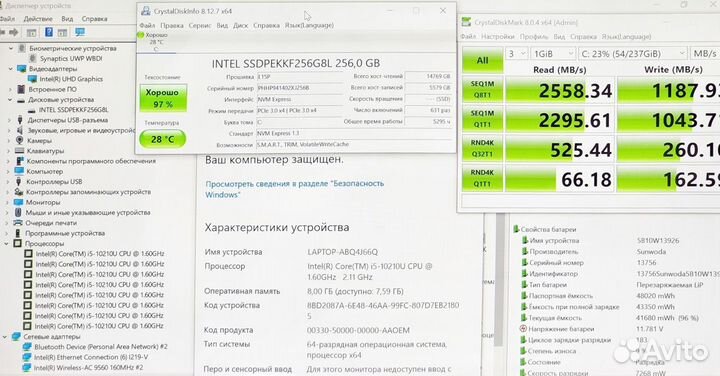Open the C: 23% drive selection dropdown

[x=633, y=54]
